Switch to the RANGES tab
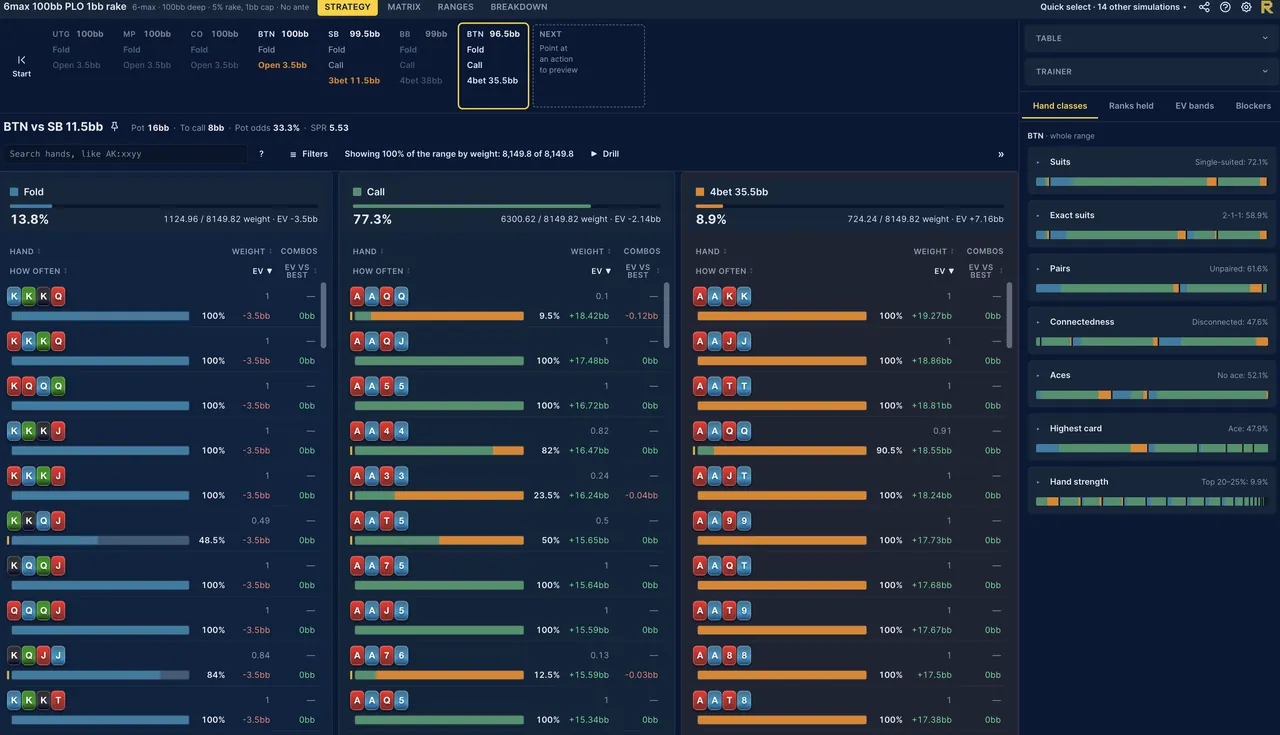Viewport: 1280px width, 735px height. 455,7
